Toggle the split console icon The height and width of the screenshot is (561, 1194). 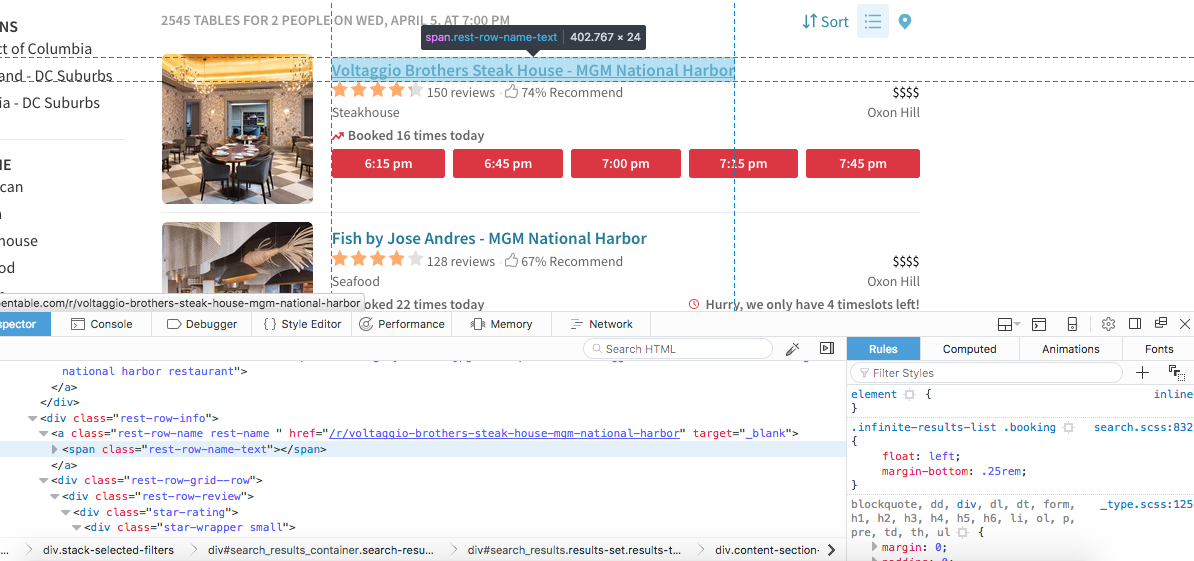coord(1039,324)
